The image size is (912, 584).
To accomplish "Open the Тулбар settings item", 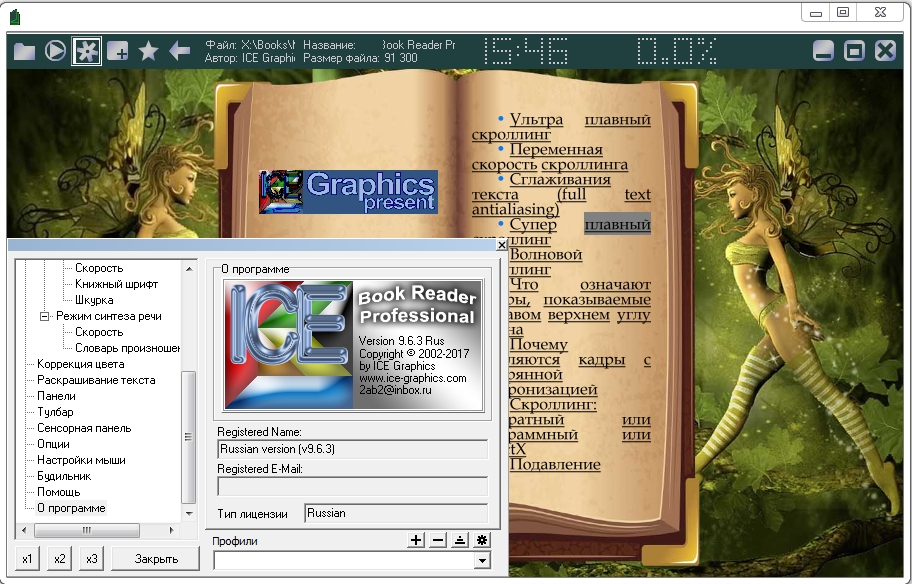I will pos(55,412).
